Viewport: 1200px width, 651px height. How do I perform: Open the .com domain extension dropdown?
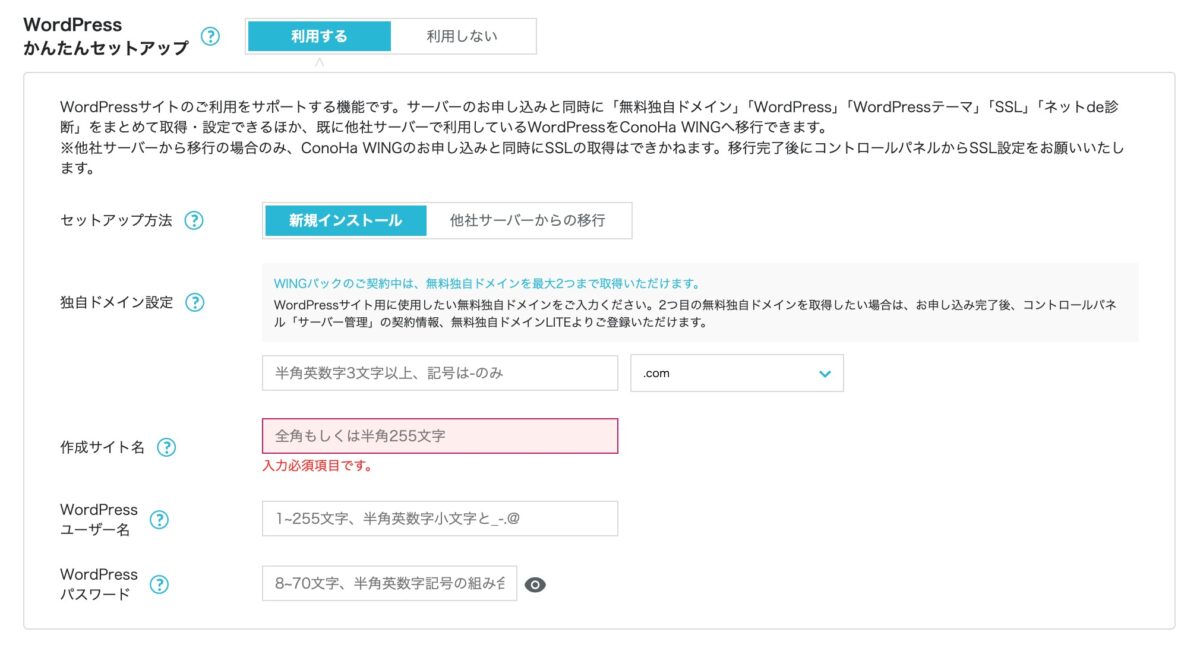coord(737,373)
